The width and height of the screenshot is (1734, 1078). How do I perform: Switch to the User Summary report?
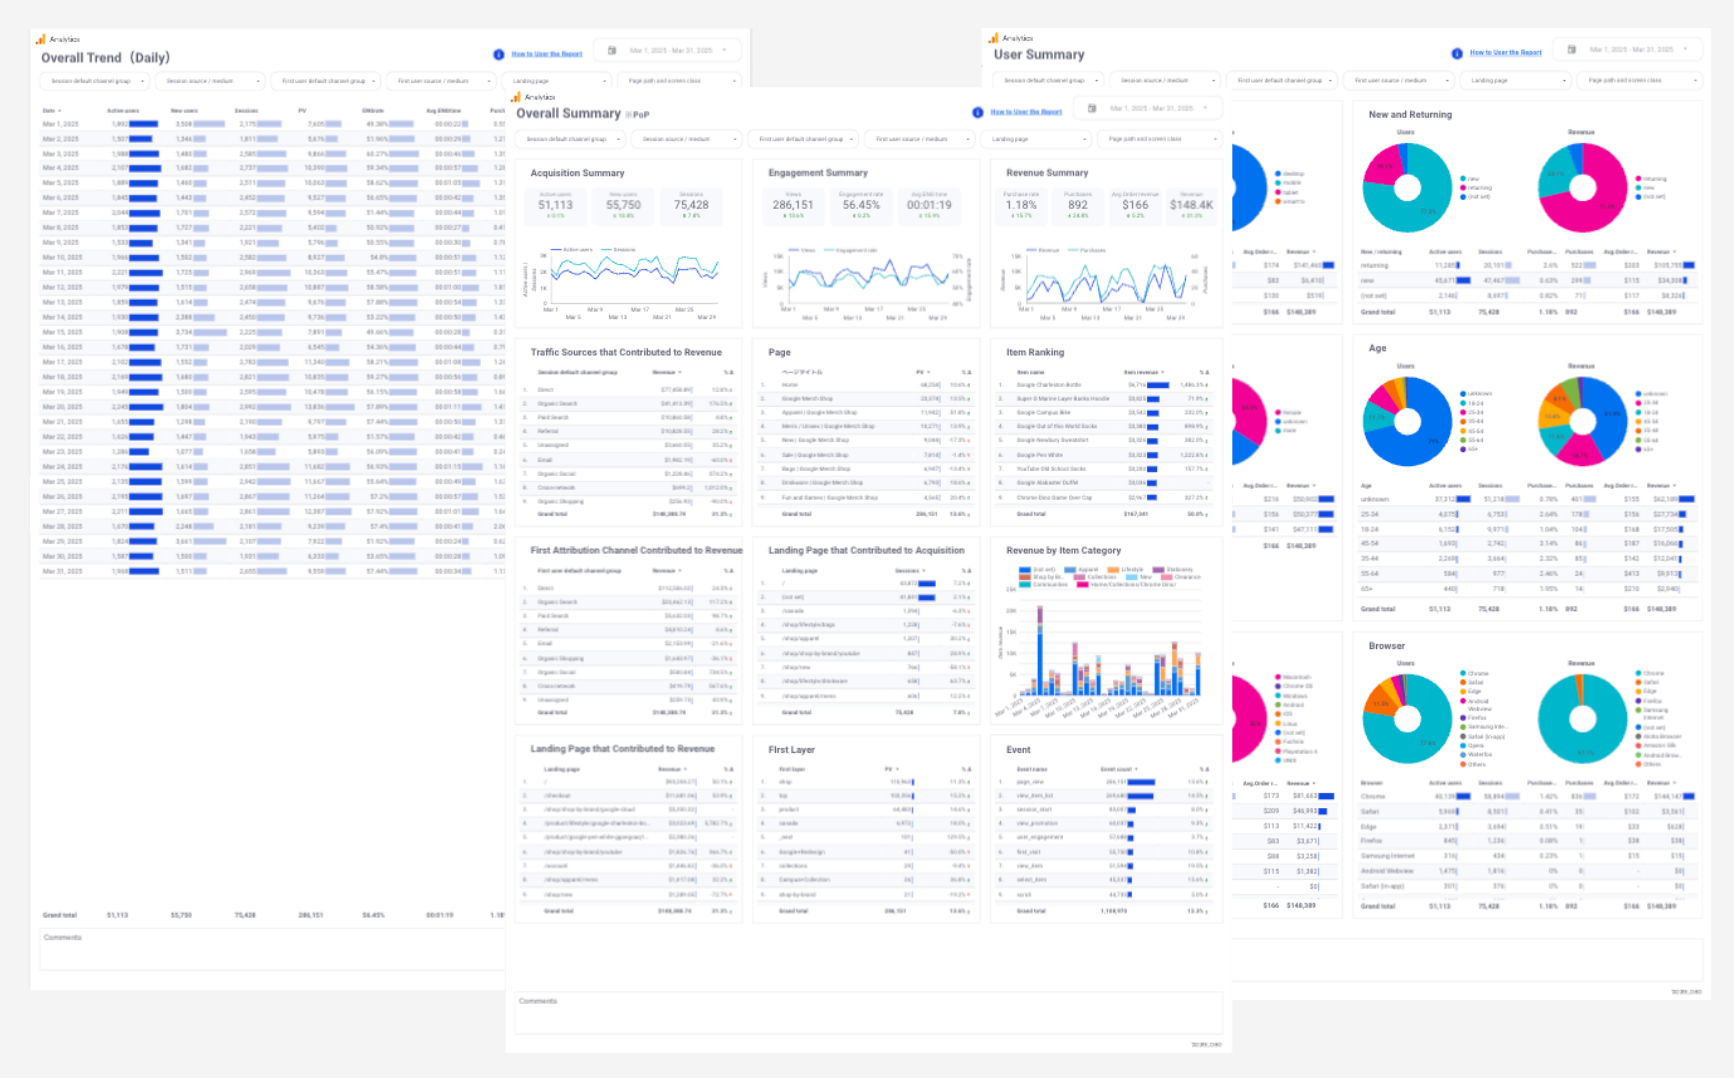point(1040,54)
